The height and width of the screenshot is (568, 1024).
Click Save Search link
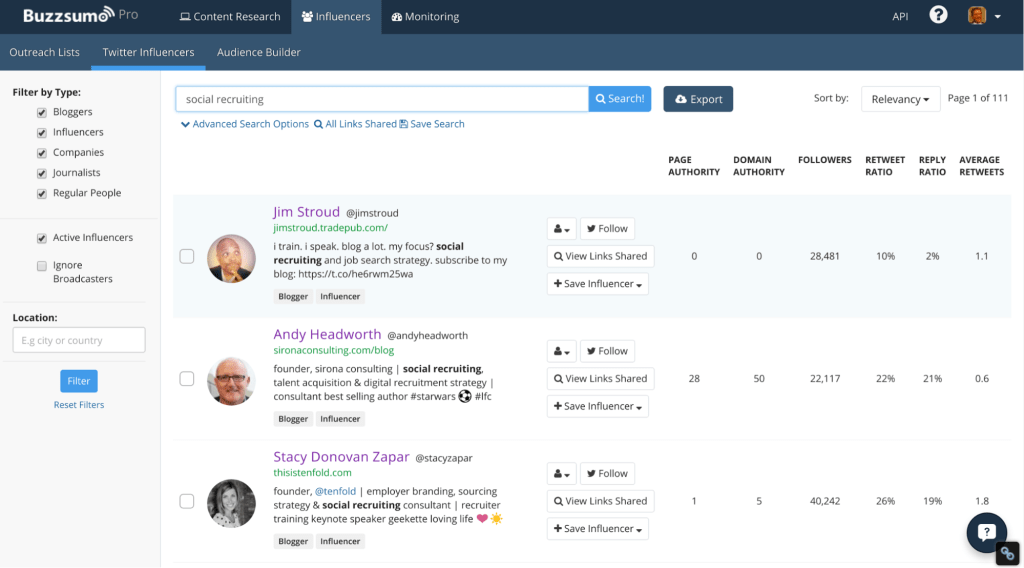coord(432,124)
